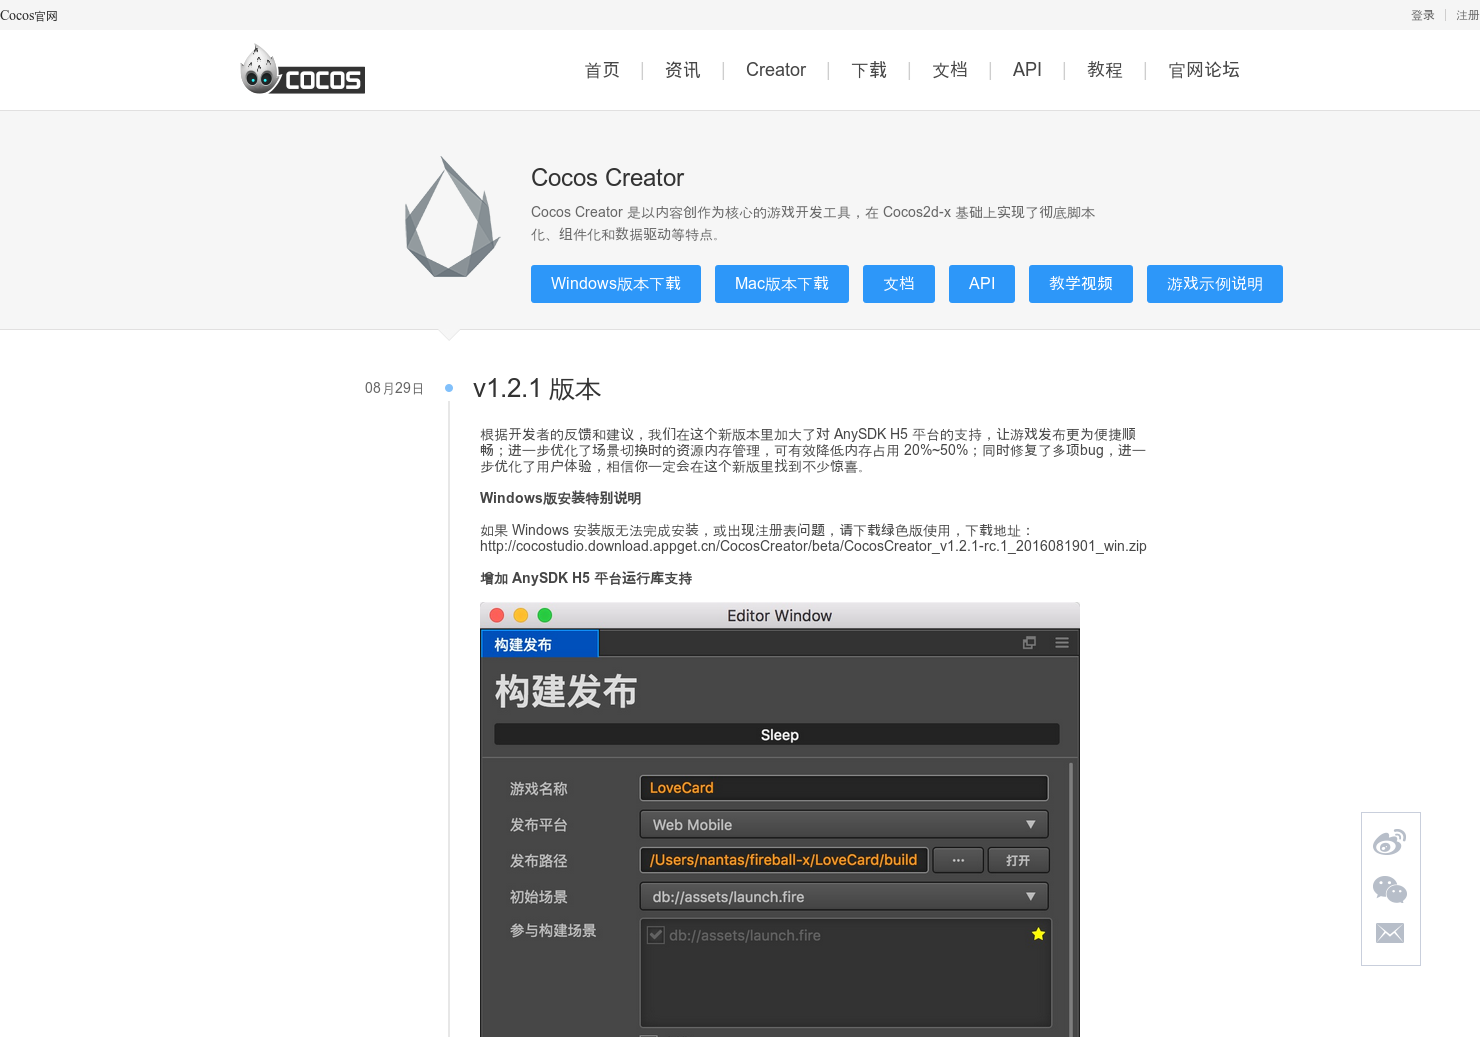Viewport: 1480px width, 1037px height.
Task: Open 资讯 in the navigation bar
Action: [683, 70]
